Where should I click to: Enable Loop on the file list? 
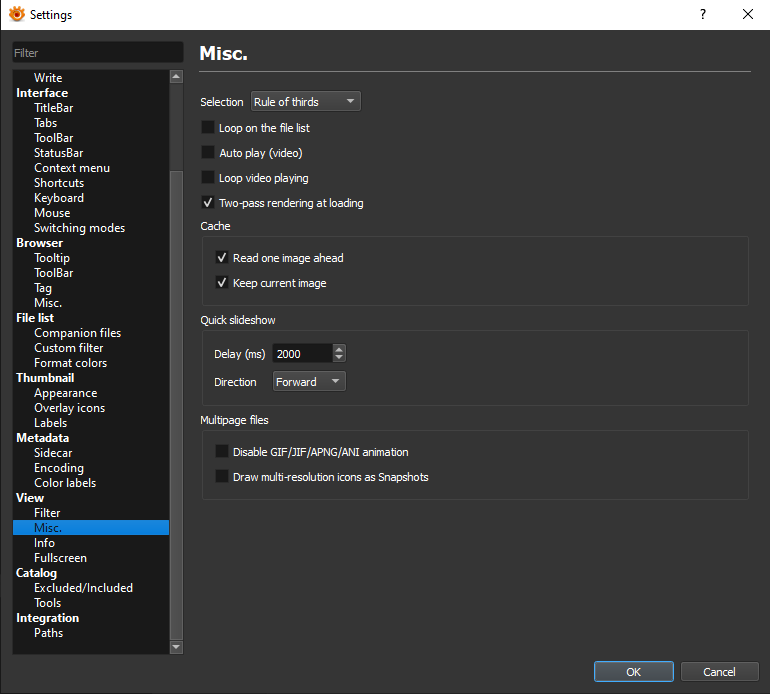[208, 128]
